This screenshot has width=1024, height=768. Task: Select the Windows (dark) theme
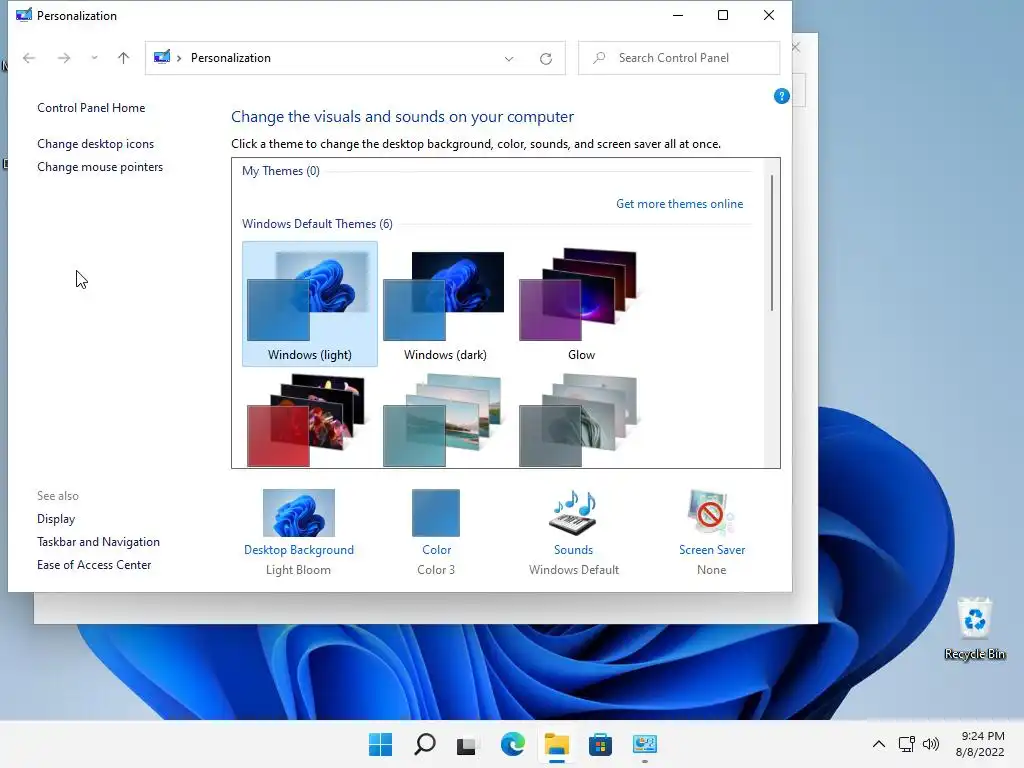pyautogui.click(x=445, y=304)
